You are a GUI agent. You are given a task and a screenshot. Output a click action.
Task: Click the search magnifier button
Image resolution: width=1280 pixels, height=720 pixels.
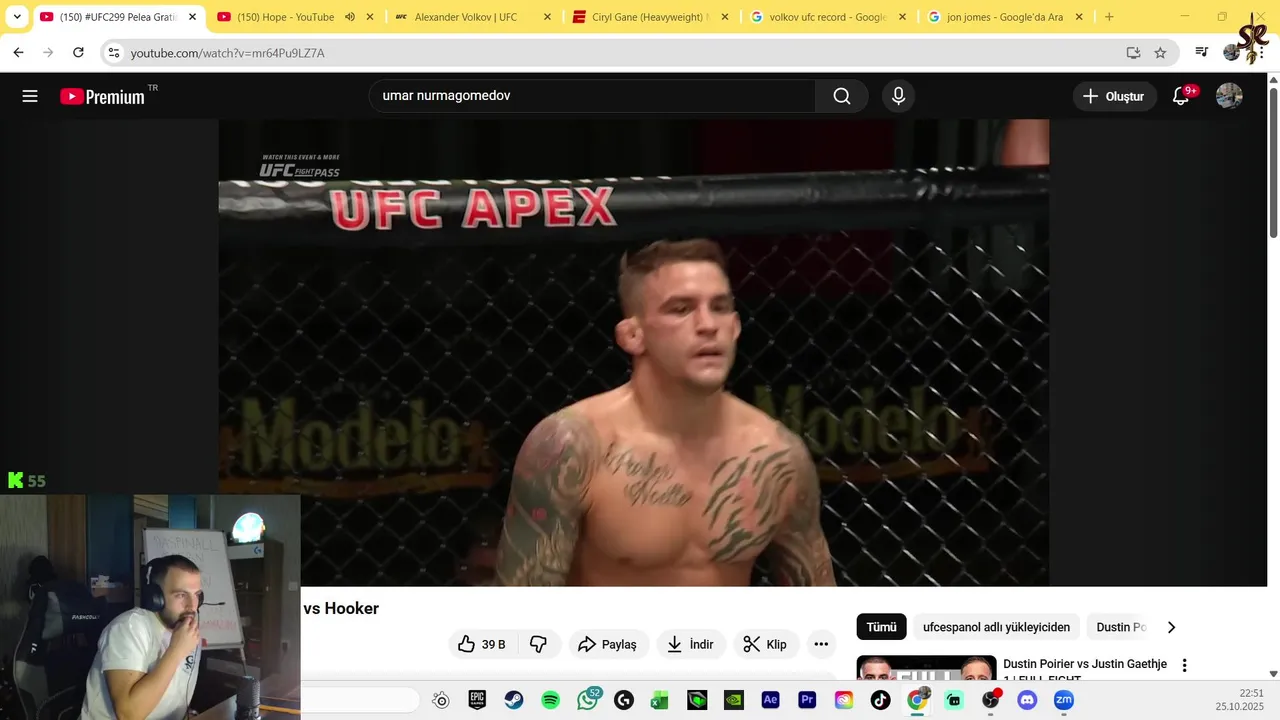pyautogui.click(x=842, y=96)
